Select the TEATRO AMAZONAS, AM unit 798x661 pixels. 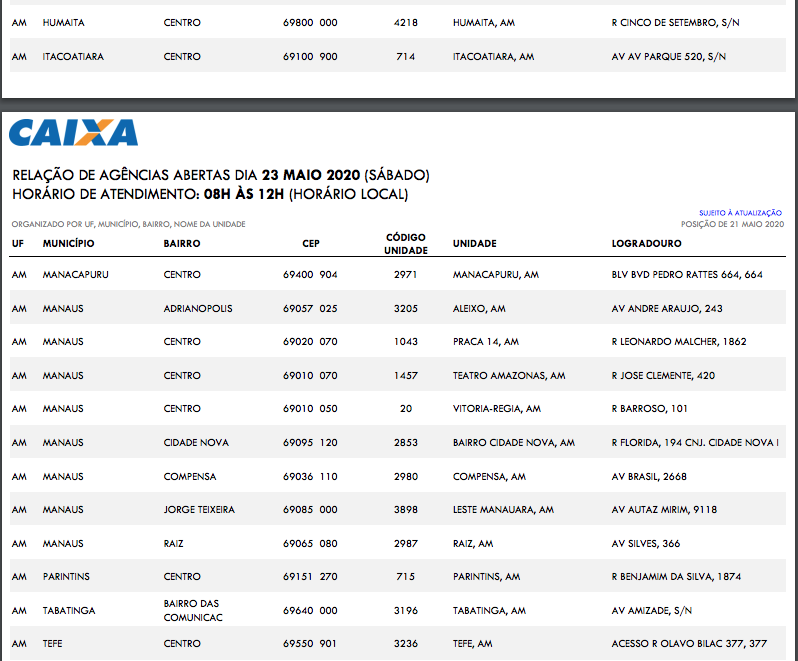[509, 376]
